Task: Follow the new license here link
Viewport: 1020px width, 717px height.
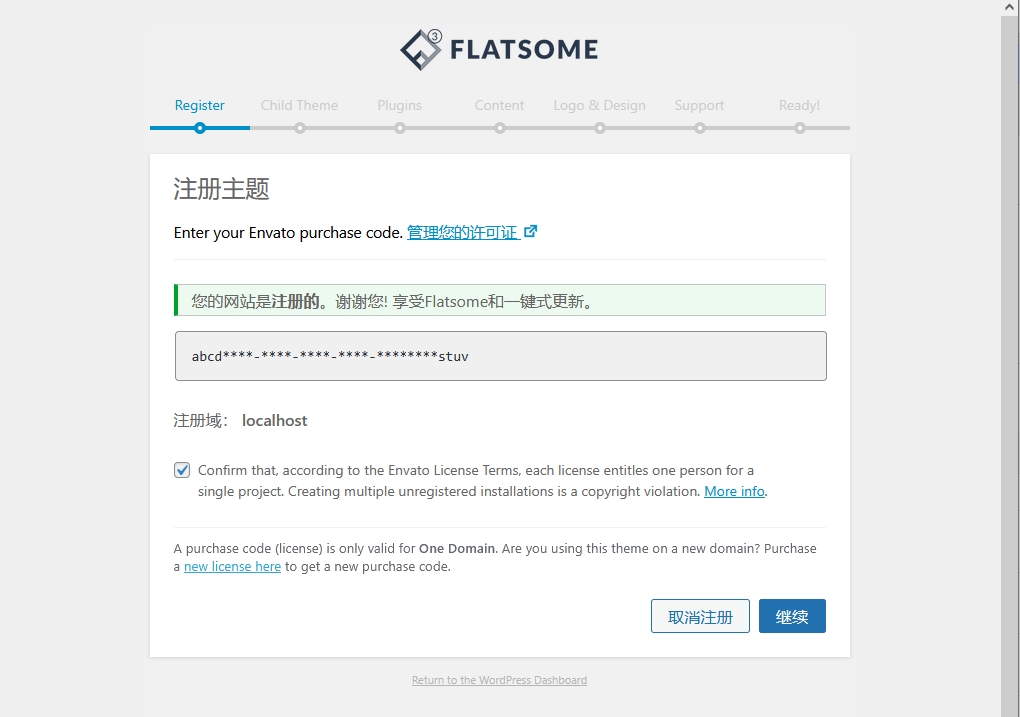Action: pos(232,567)
